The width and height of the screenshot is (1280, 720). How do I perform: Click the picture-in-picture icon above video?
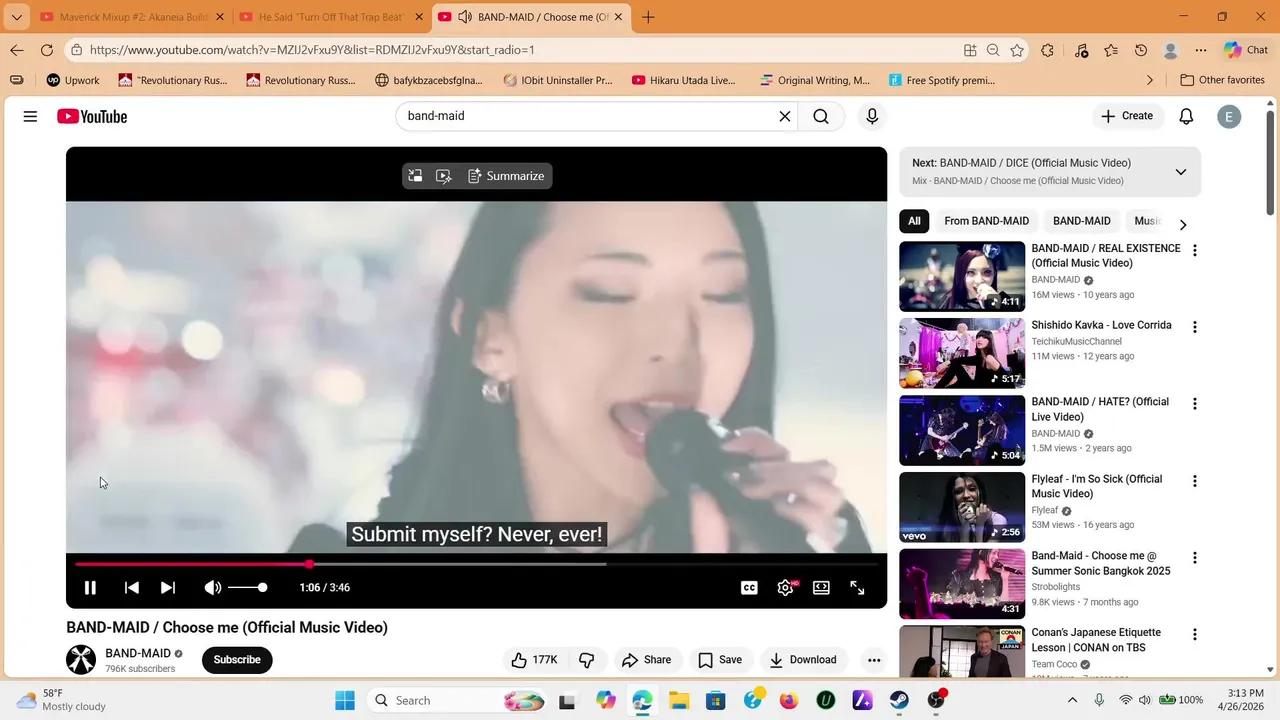pyautogui.click(x=415, y=176)
